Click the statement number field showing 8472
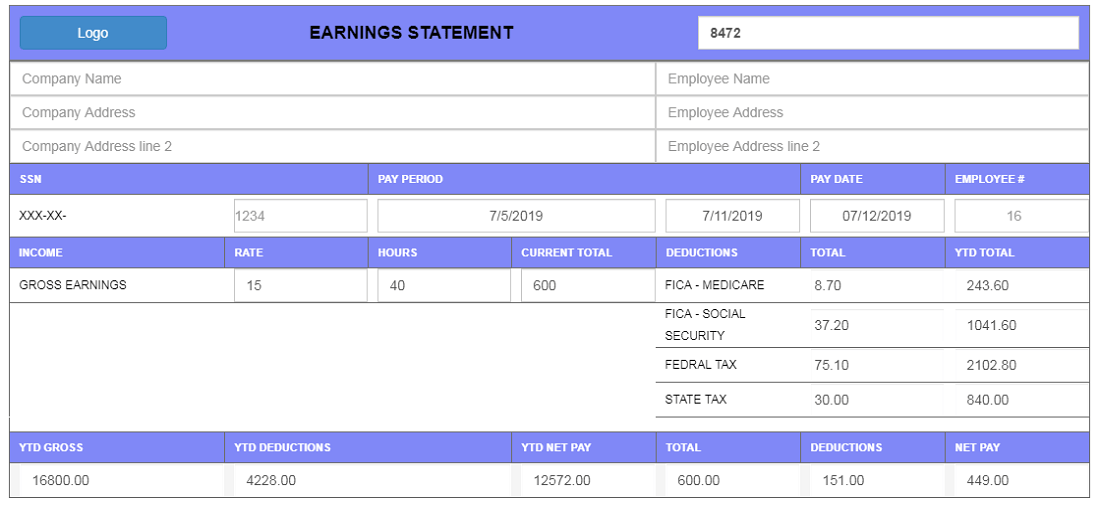The image size is (1100, 508). [887, 33]
